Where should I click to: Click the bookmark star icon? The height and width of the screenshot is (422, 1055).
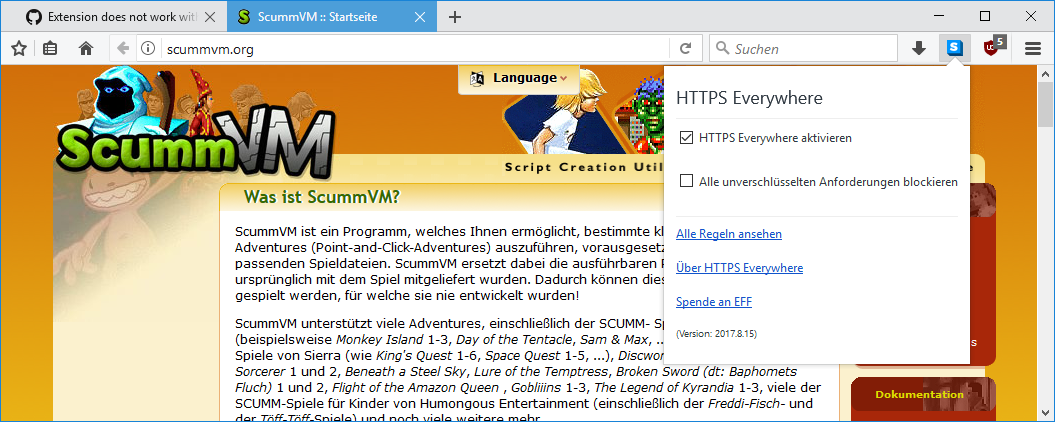[19, 48]
